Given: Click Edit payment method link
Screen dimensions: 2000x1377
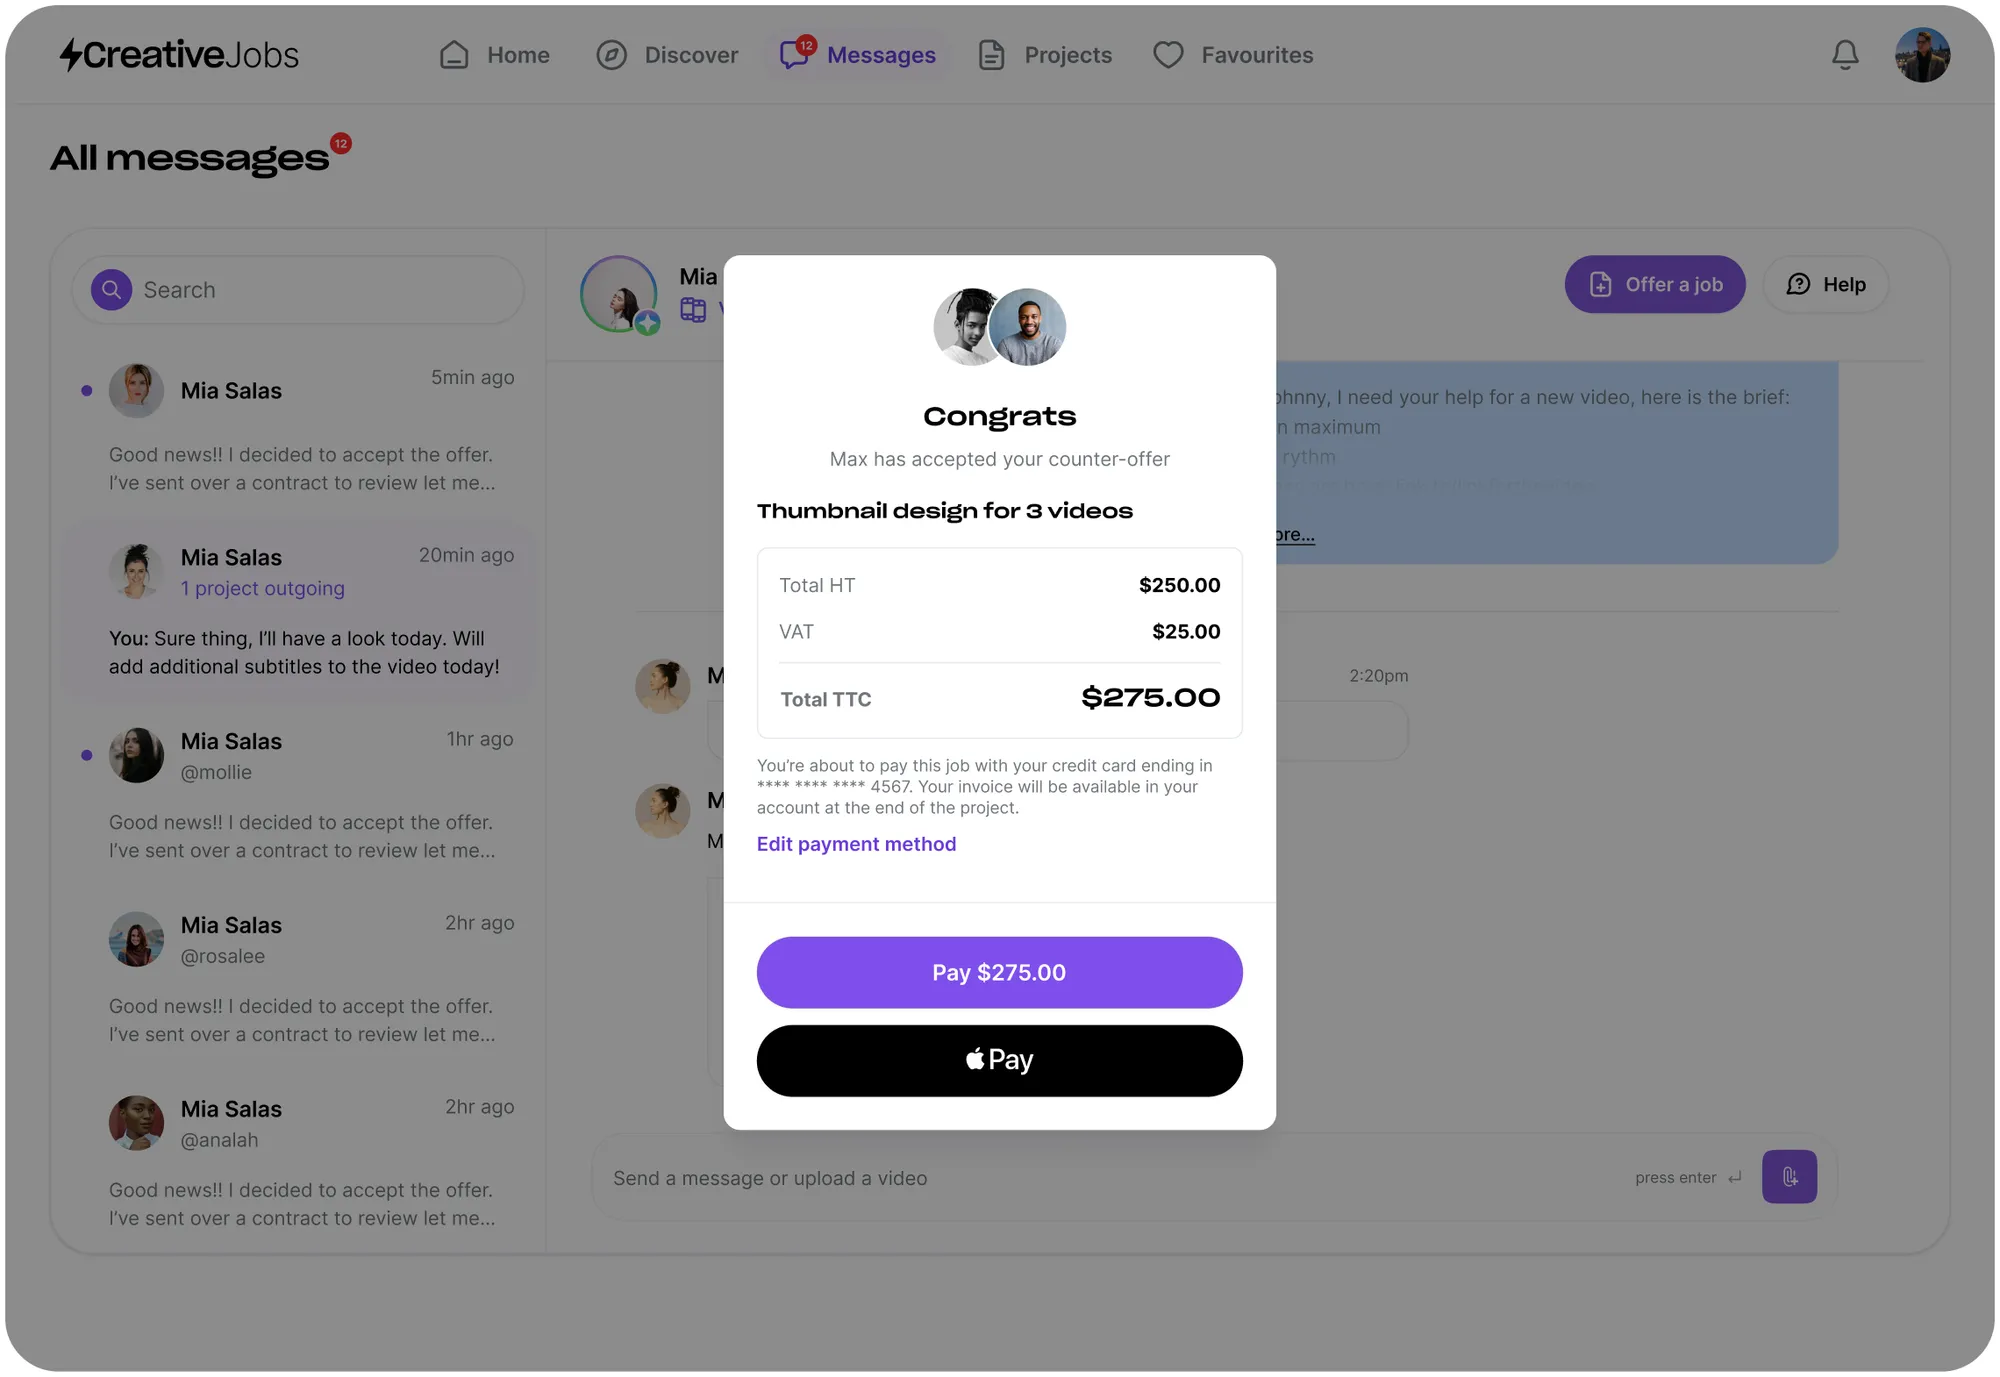Looking at the screenshot, I should pyautogui.click(x=856, y=844).
